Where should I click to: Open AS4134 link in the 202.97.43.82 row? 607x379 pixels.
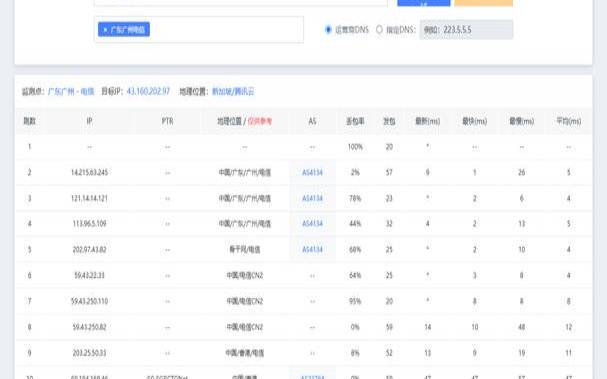(x=312, y=250)
